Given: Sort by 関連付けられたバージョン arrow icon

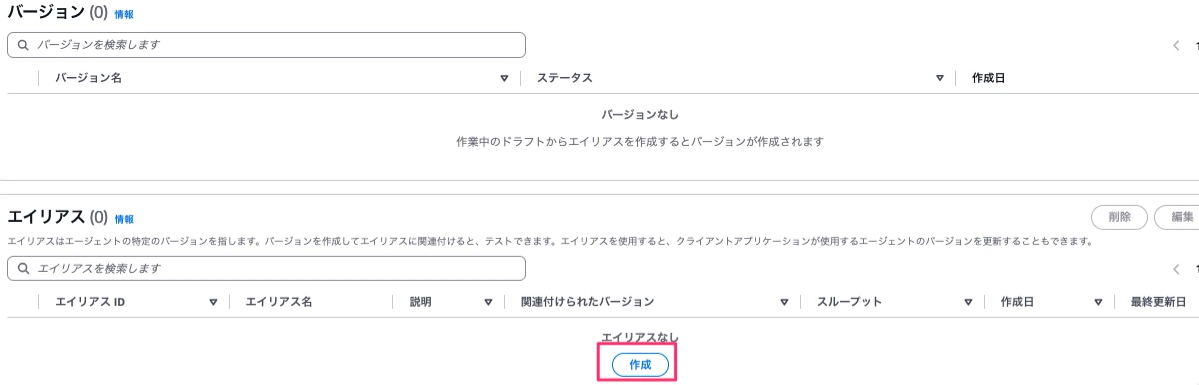Looking at the screenshot, I should [x=784, y=302].
